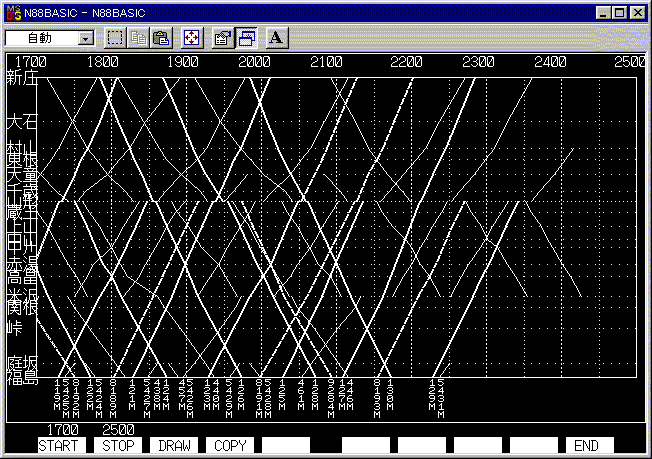The image size is (652, 459).
Task: Click the blank key left of END
Action: (x=534, y=445)
